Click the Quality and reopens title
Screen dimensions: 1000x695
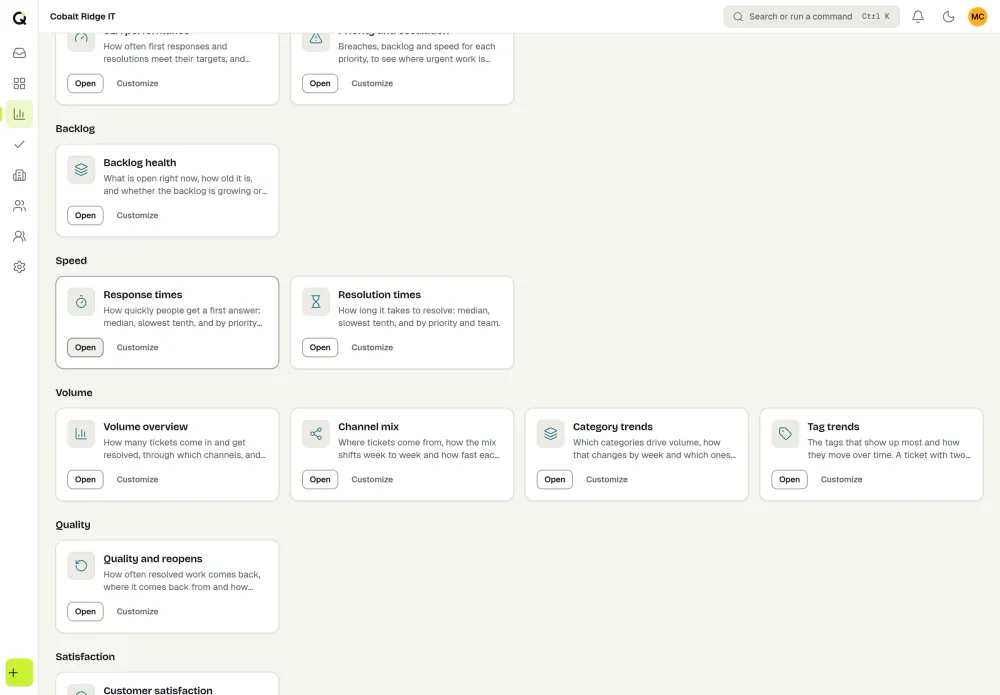click(153, 559)
